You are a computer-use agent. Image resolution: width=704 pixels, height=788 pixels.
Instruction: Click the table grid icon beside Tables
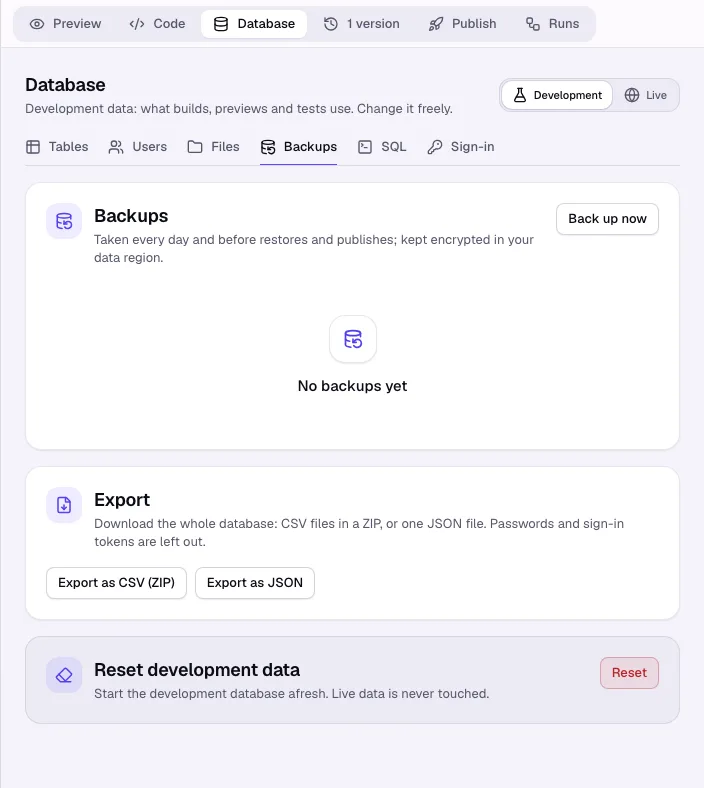33,147
